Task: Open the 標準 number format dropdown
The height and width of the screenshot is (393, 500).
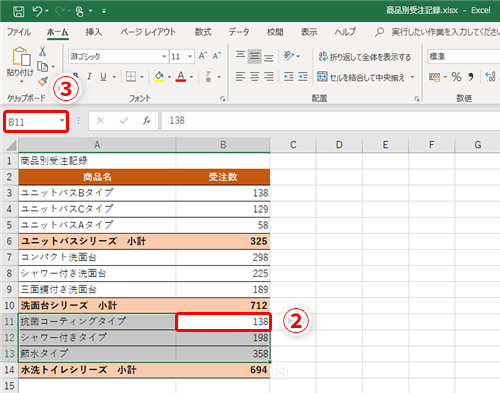Action: (x=464, y=56)
